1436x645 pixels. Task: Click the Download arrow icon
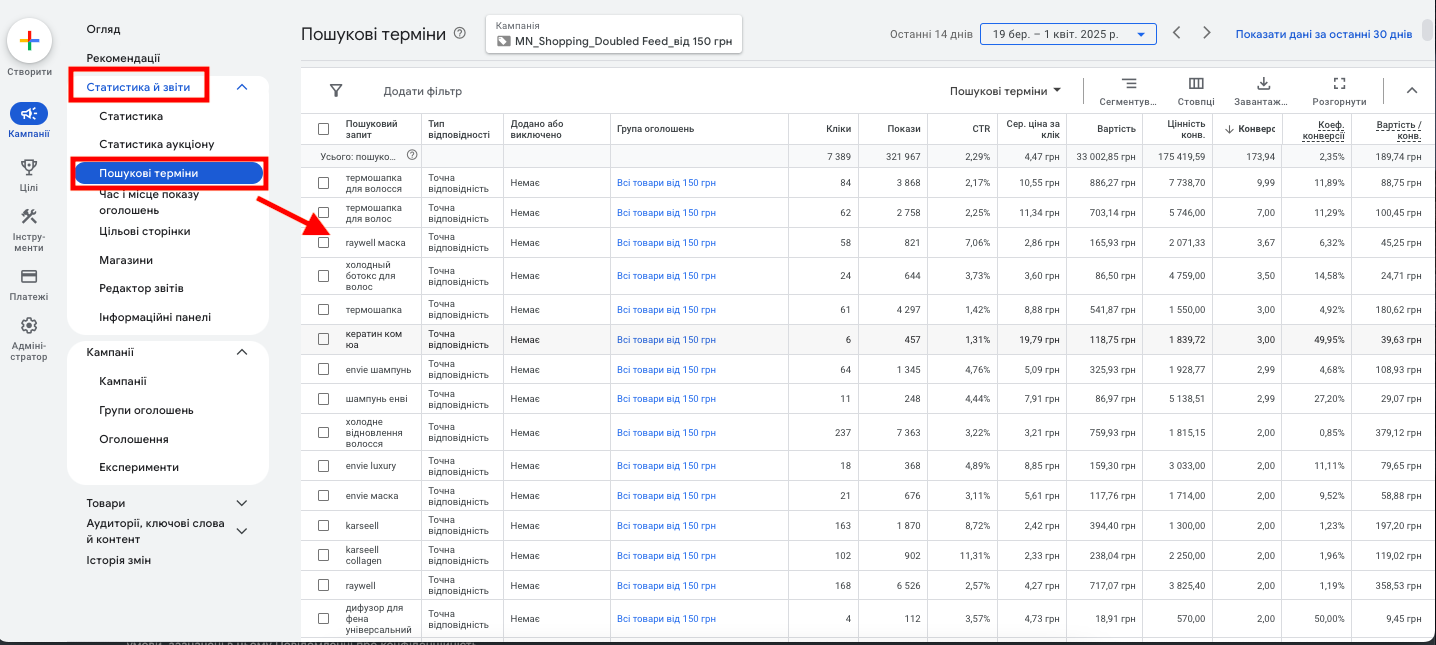tap(1263, 84)
